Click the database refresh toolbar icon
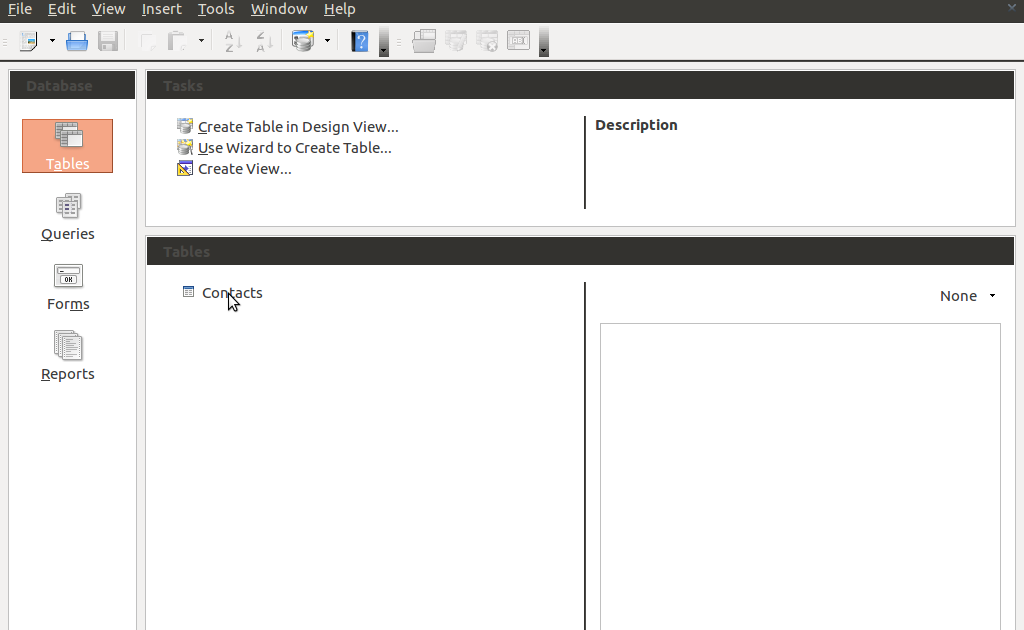The image size is (1024, 630). pyautogui.click(x=302, y=41)
